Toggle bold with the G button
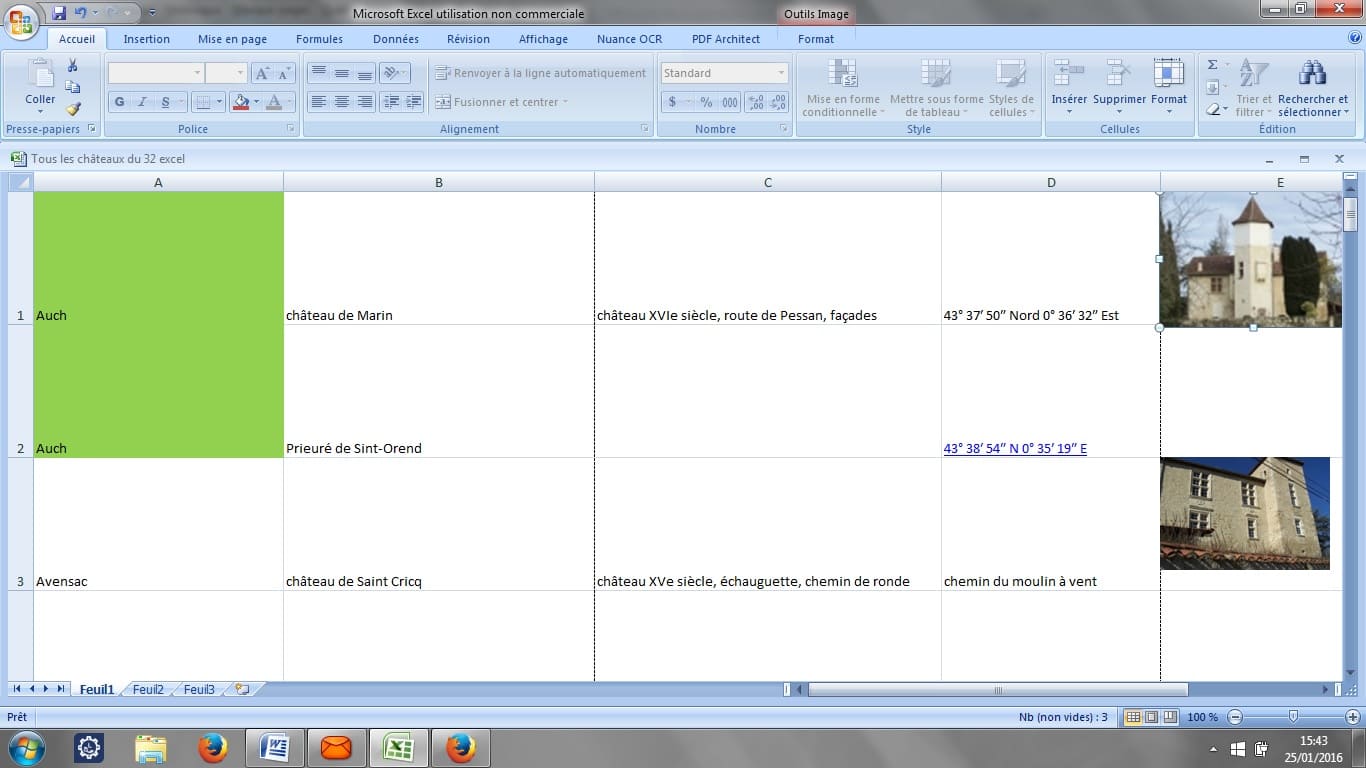Image resolution: width=1366 pixels, height=768 pixels. (120, 102)
